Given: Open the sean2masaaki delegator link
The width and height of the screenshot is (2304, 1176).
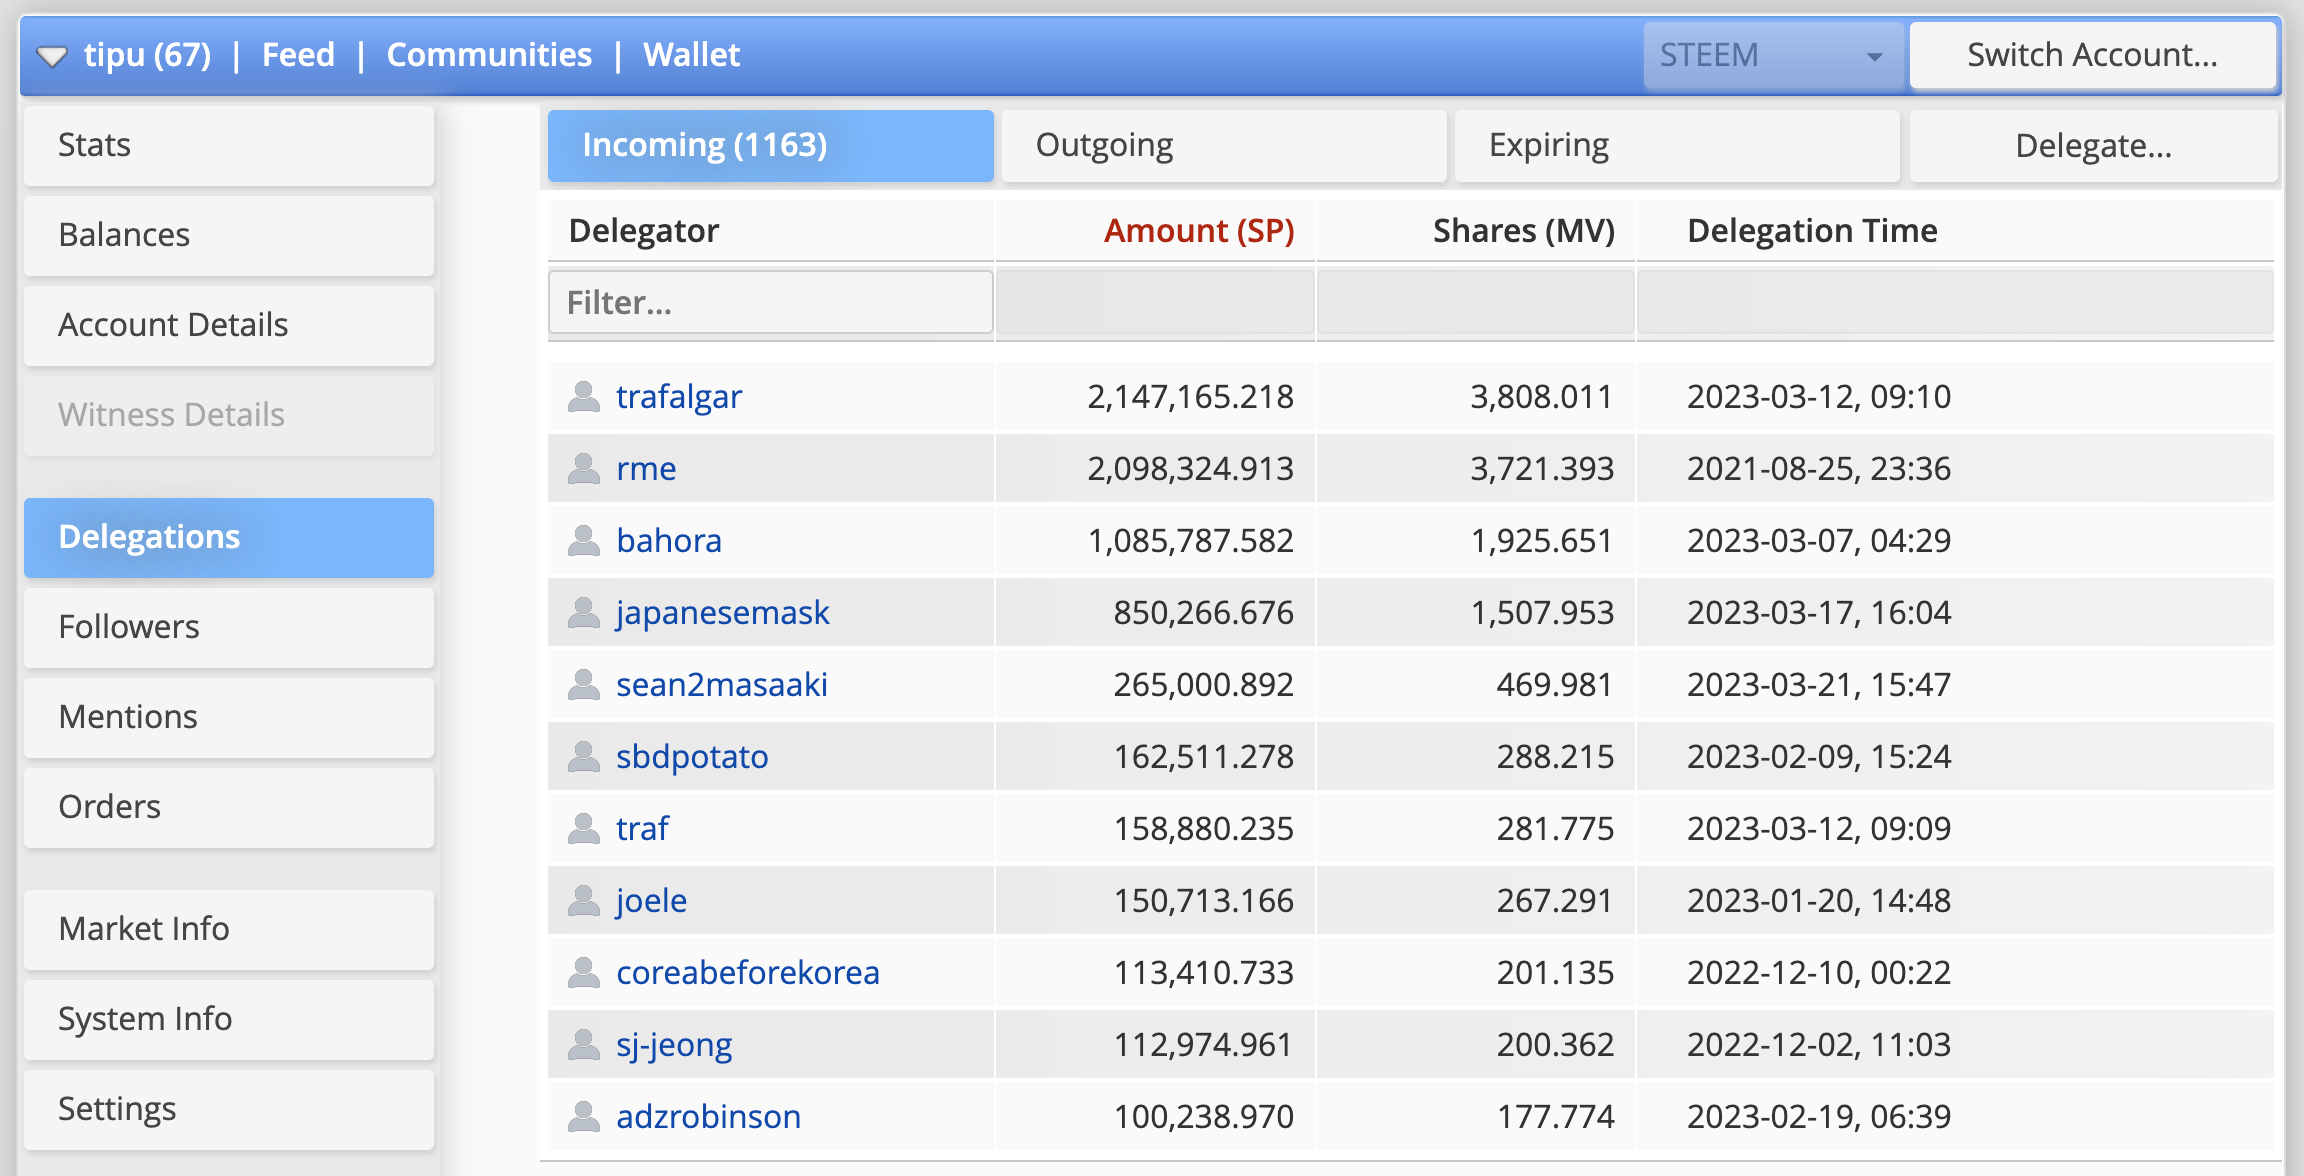Looking at the screenshot, I should (x=721, y=685).
